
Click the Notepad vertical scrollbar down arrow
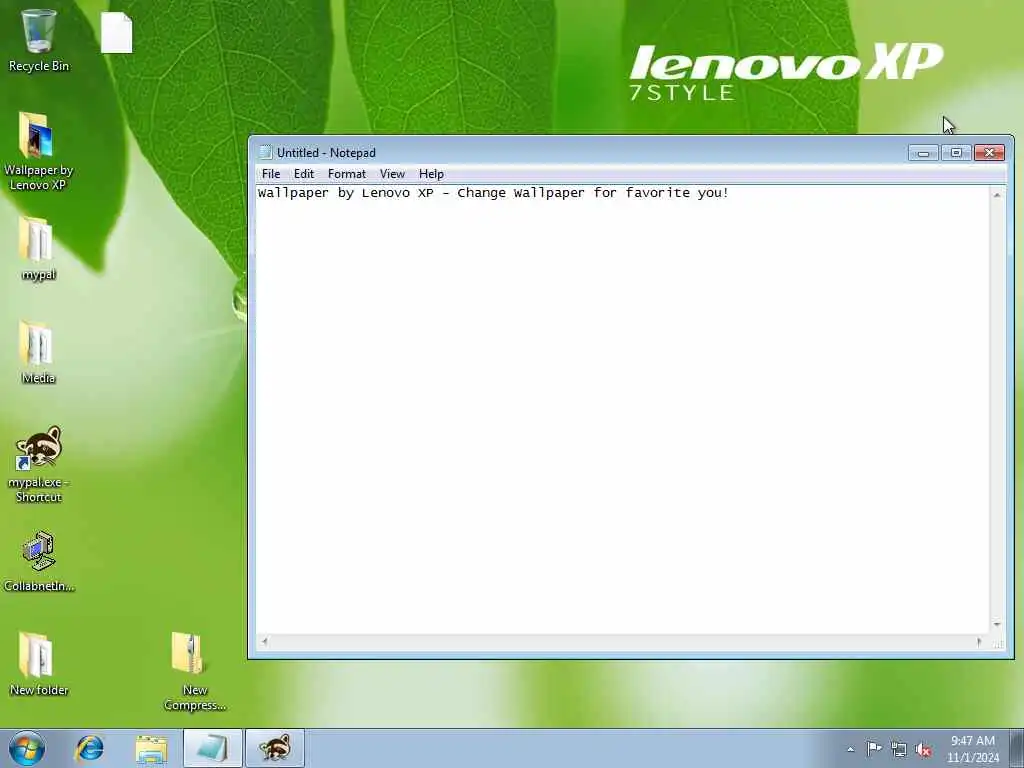[x=997, y=625]
